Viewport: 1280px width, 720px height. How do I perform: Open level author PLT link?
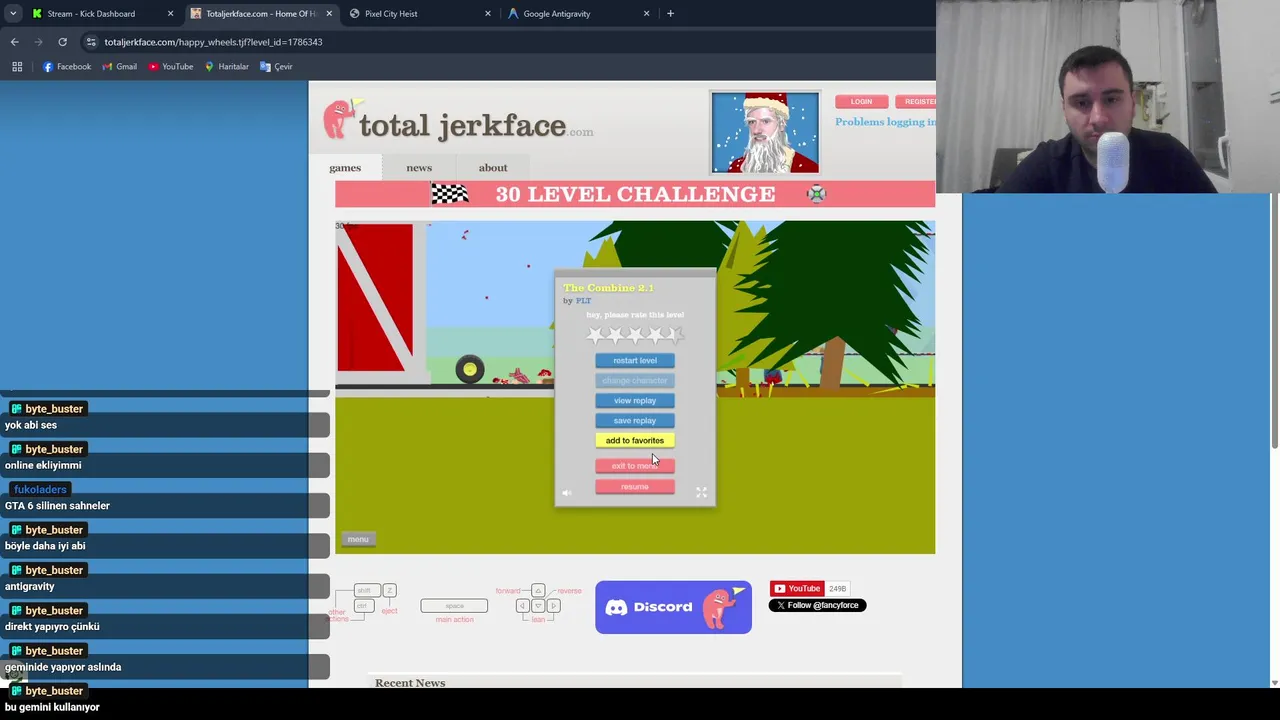pyautogui.click(x=583, y=301)
